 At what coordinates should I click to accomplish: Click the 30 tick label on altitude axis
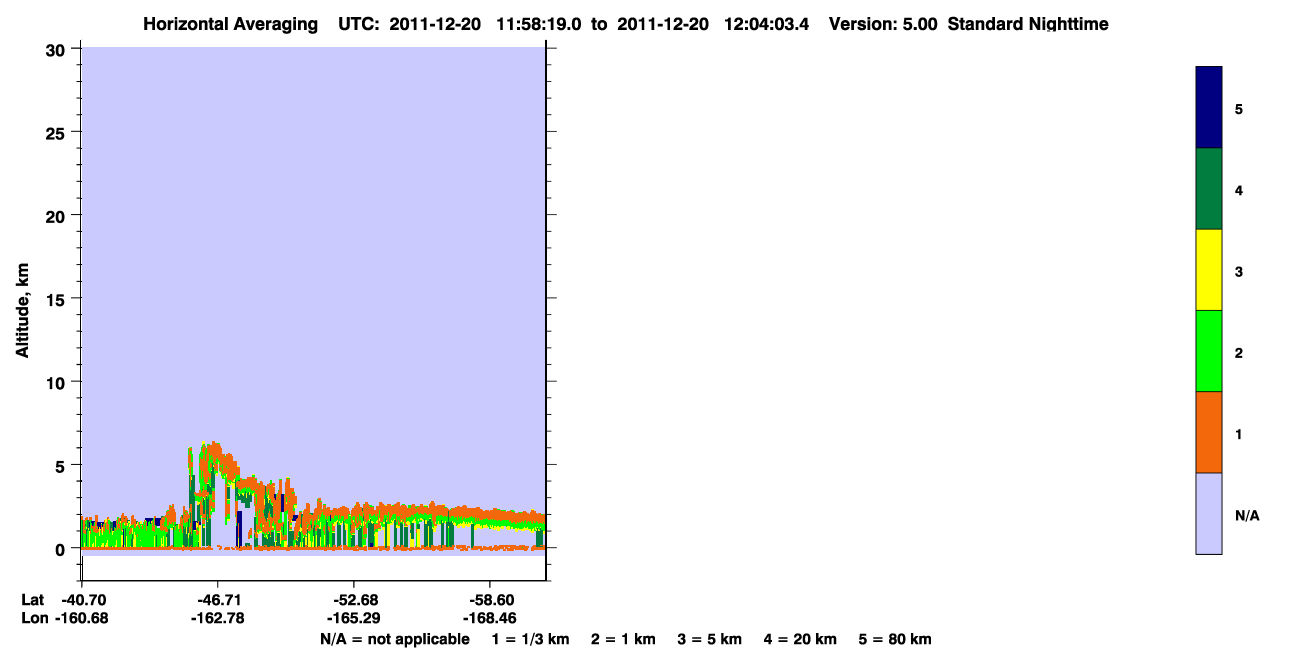coord(58,49)
